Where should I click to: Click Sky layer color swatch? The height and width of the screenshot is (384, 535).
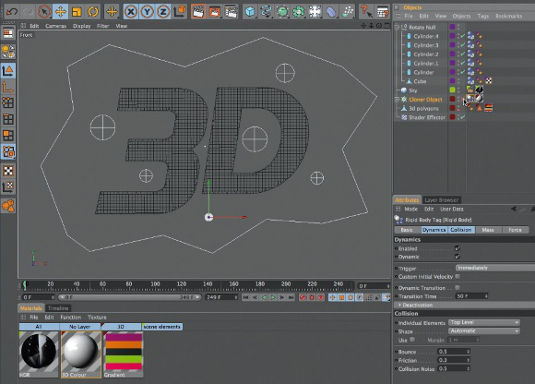(x=452, y=90)
